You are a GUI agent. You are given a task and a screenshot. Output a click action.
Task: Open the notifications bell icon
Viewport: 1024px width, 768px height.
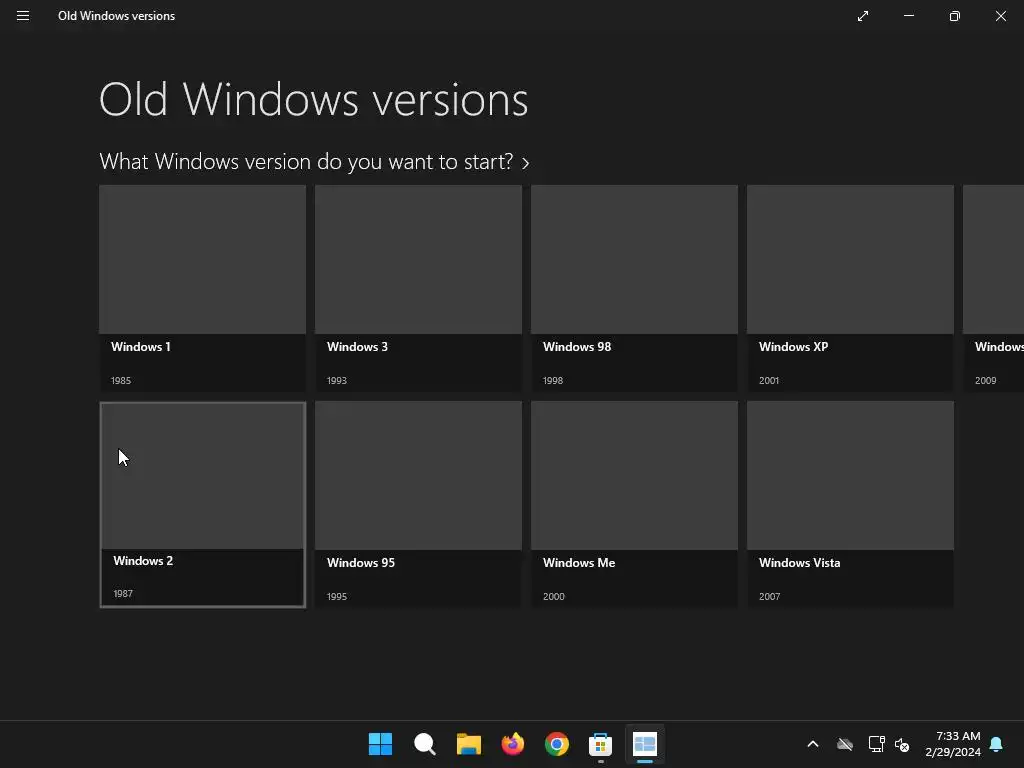pos(996,744)
